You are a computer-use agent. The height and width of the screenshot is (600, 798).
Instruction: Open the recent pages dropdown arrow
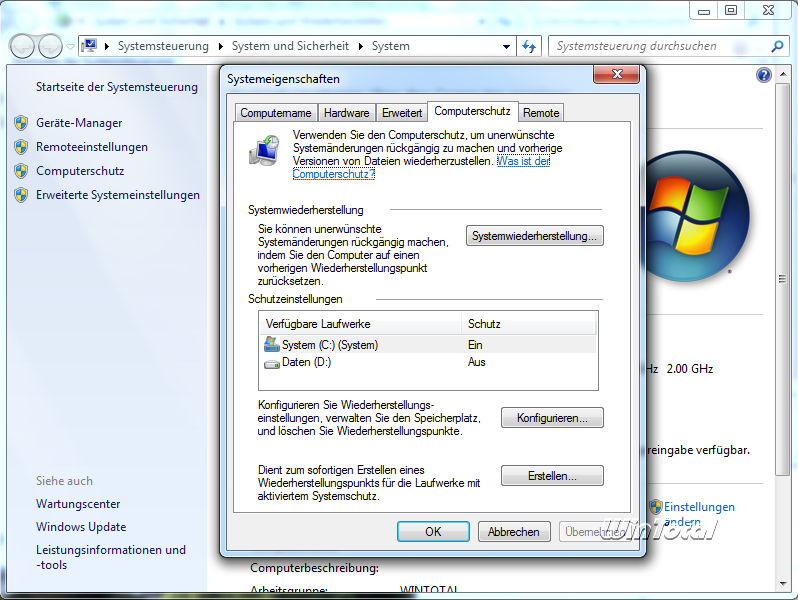(70, 47)
